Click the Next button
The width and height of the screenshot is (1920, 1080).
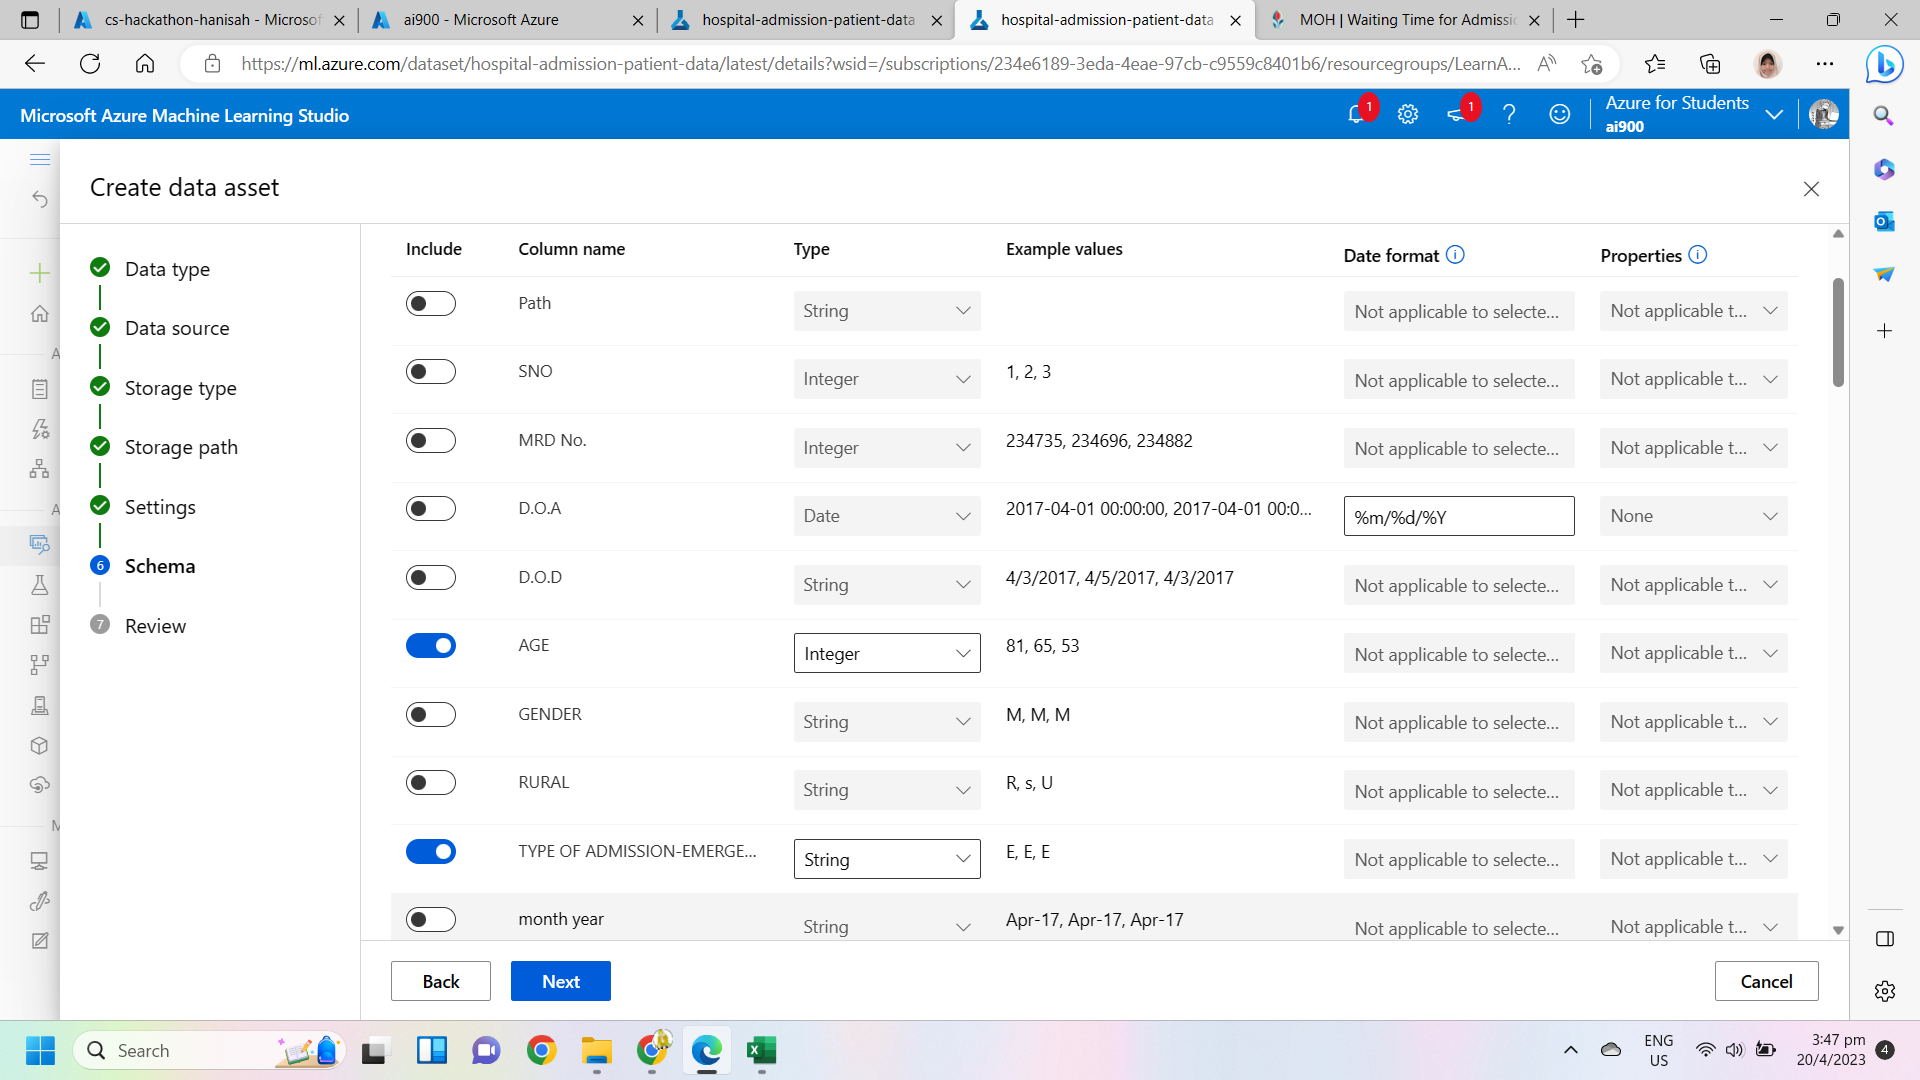tap(560, 981)
